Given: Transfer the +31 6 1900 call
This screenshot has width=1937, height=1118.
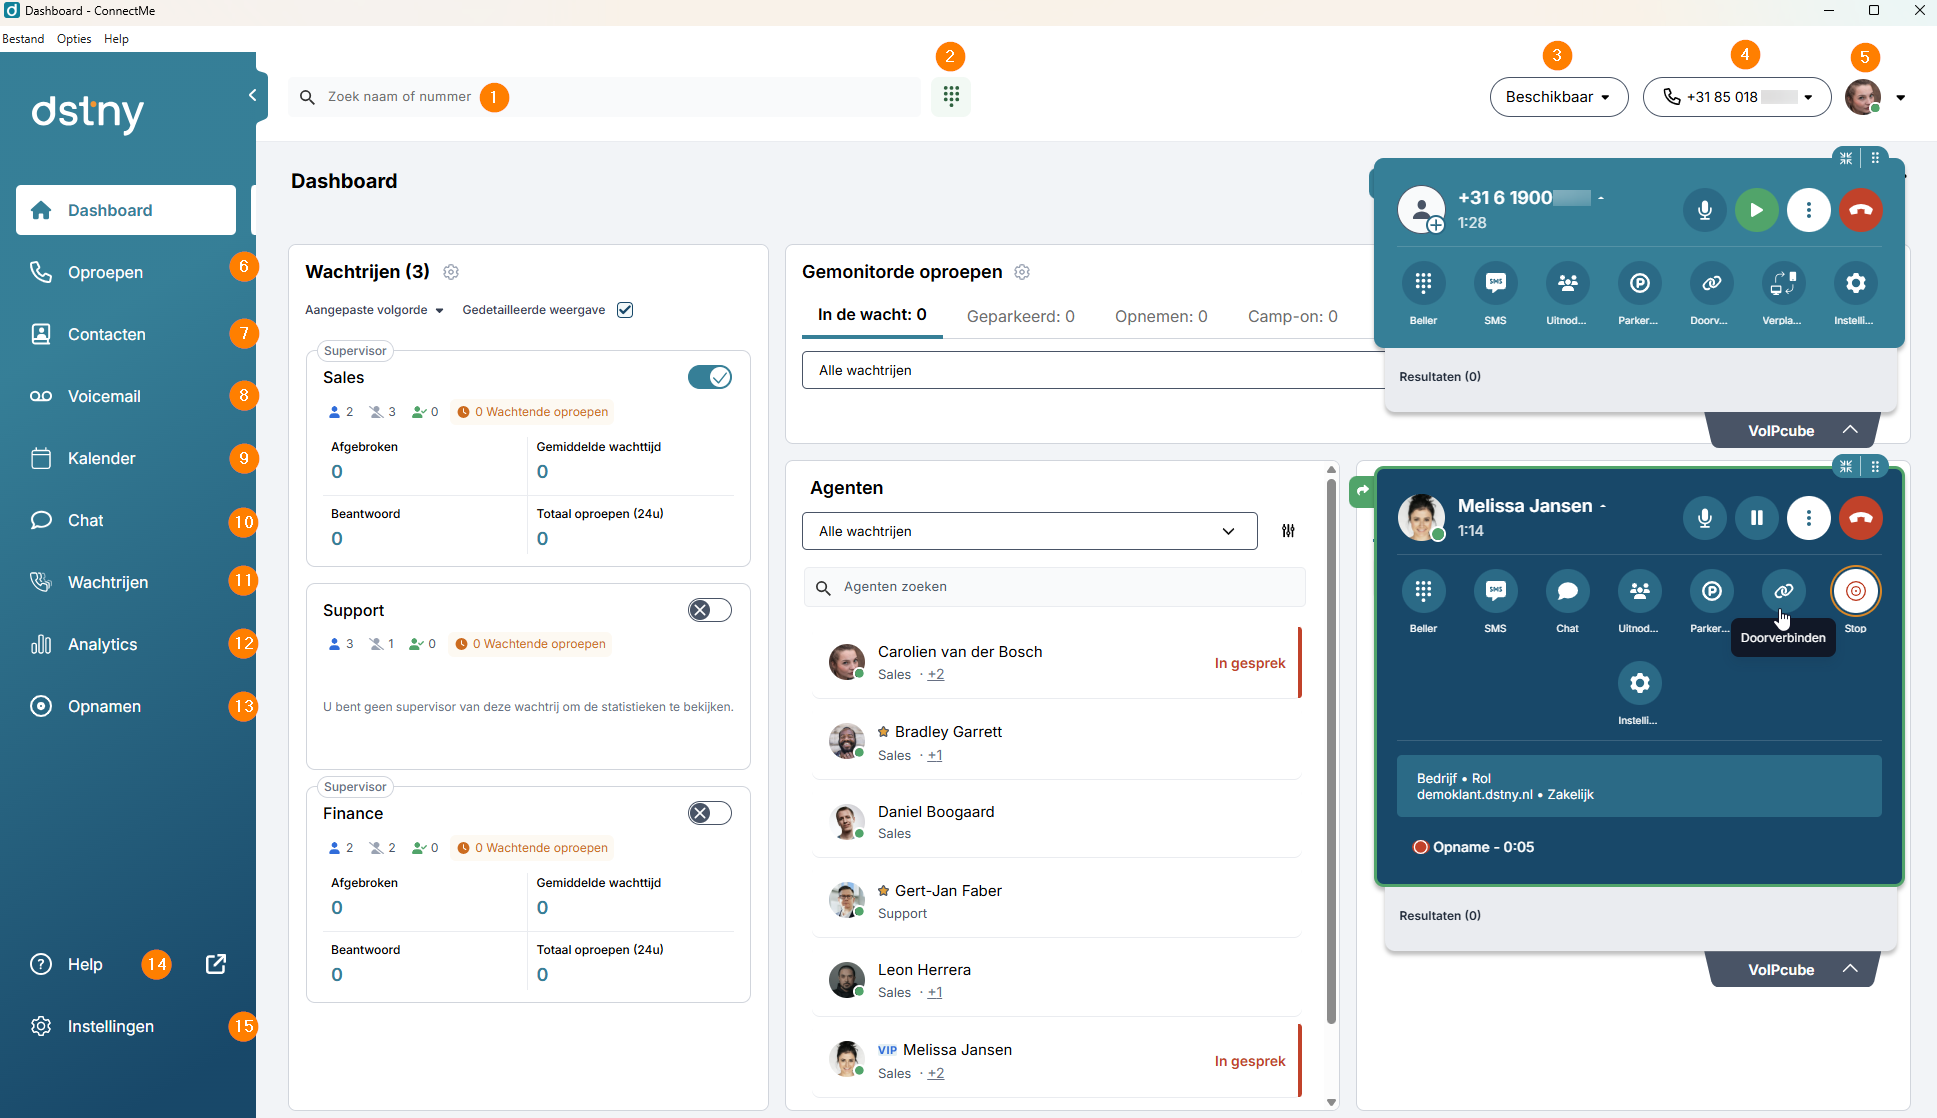Looking at the screenshot, I should [1711, 283].
